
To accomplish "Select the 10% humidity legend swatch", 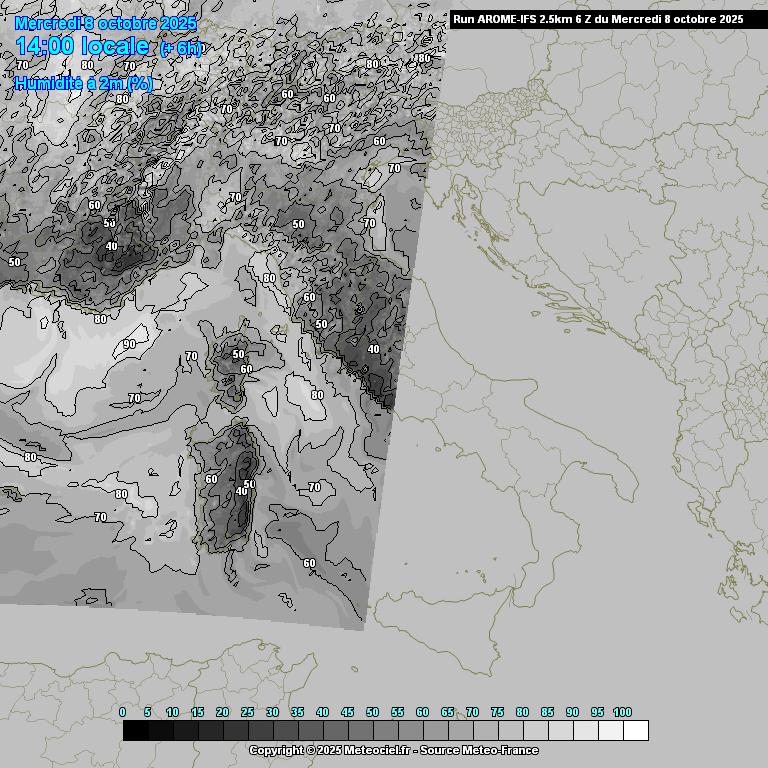I will [x=185, y=731].
